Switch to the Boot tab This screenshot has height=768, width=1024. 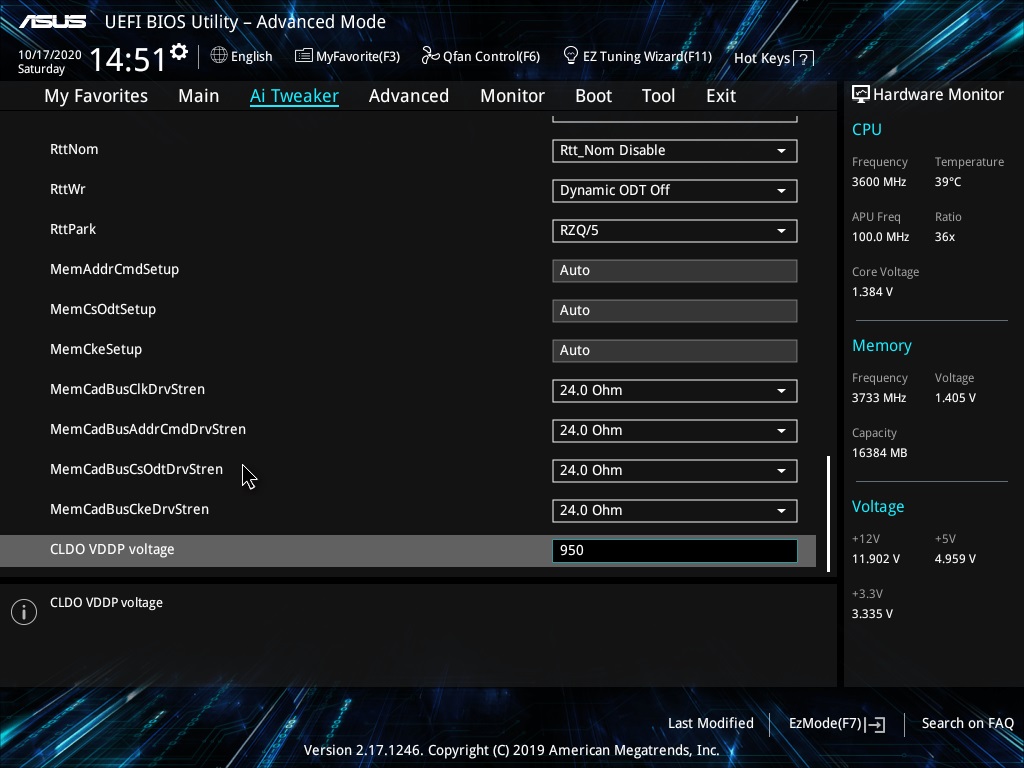(593, 96)
